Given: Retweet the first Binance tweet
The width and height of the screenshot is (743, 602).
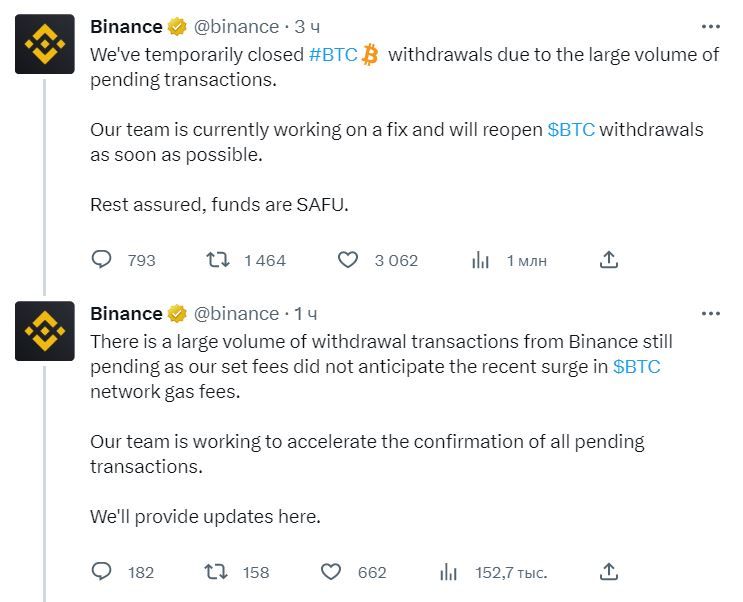Looking at the screenshot, I should [218, 260].
